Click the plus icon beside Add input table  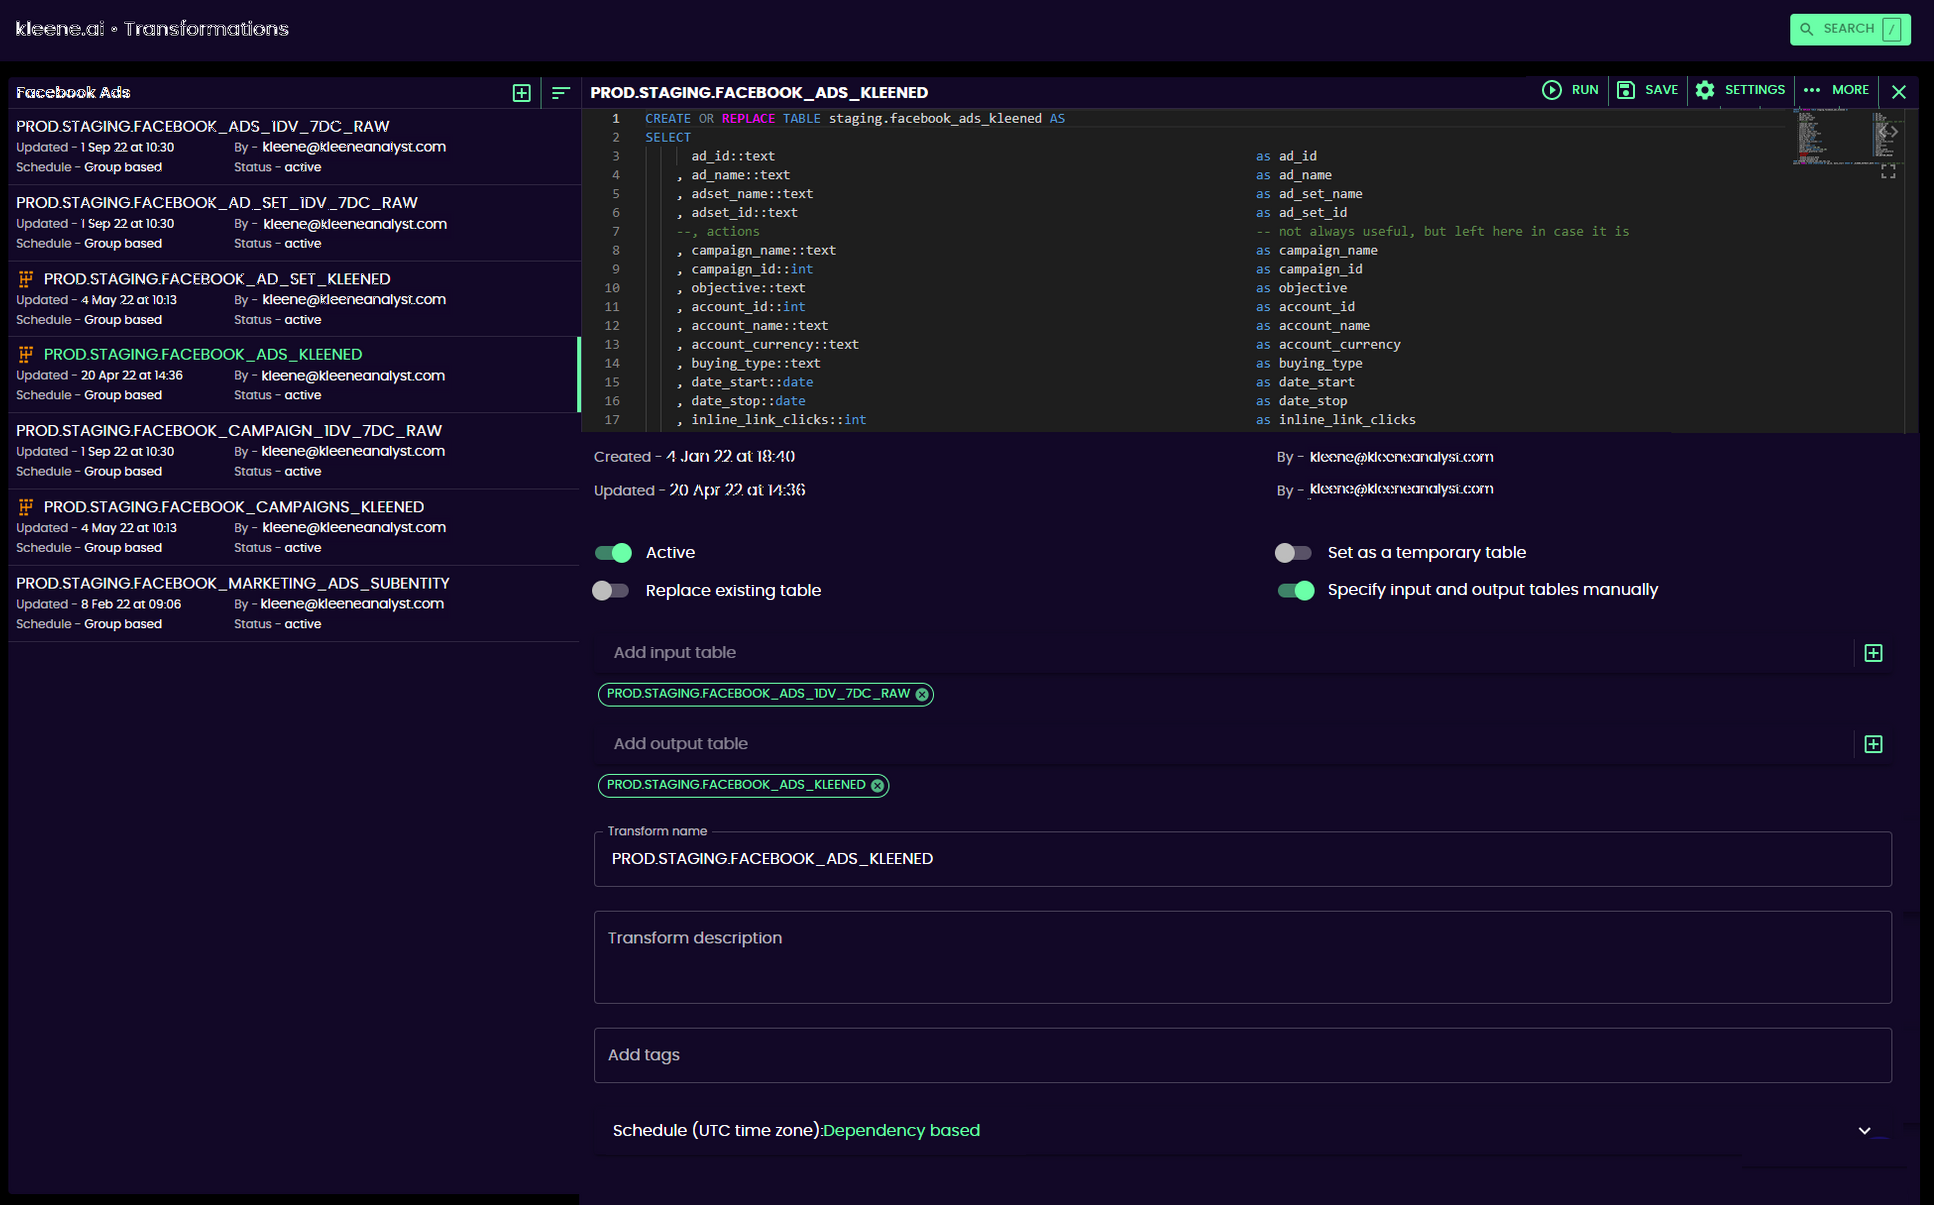point(1873,653)
